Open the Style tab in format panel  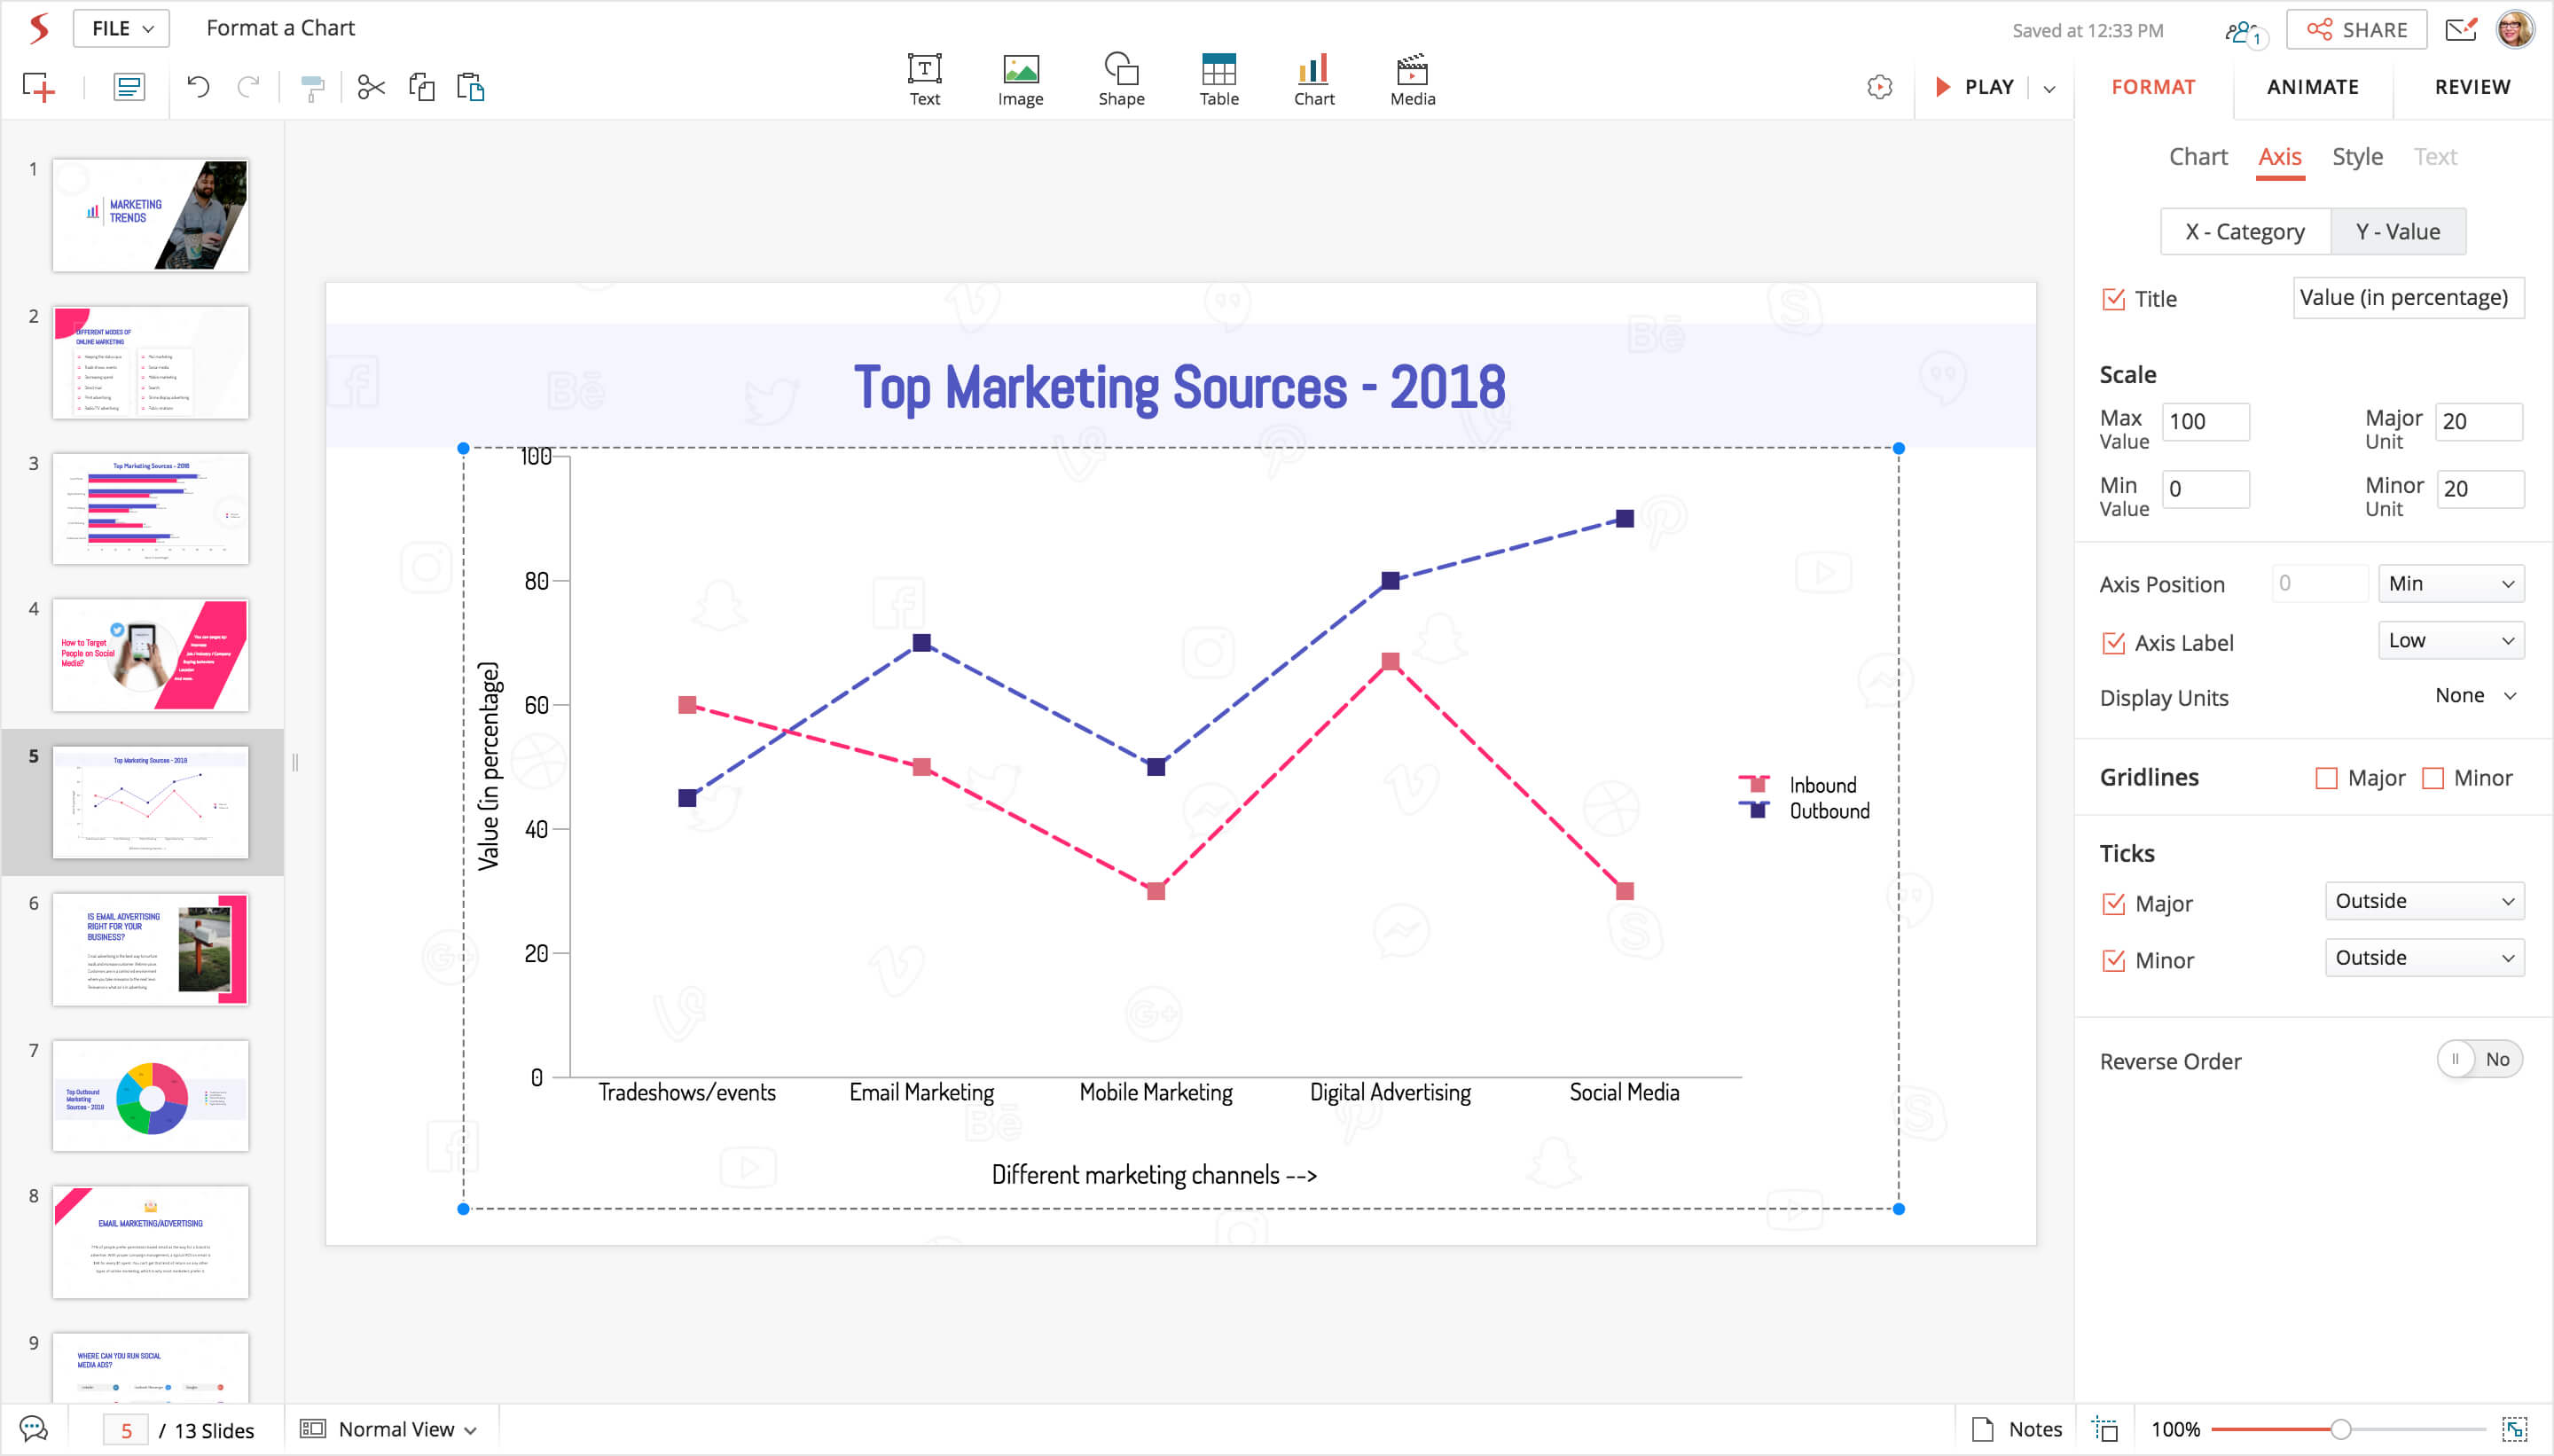click(2356, 157)
